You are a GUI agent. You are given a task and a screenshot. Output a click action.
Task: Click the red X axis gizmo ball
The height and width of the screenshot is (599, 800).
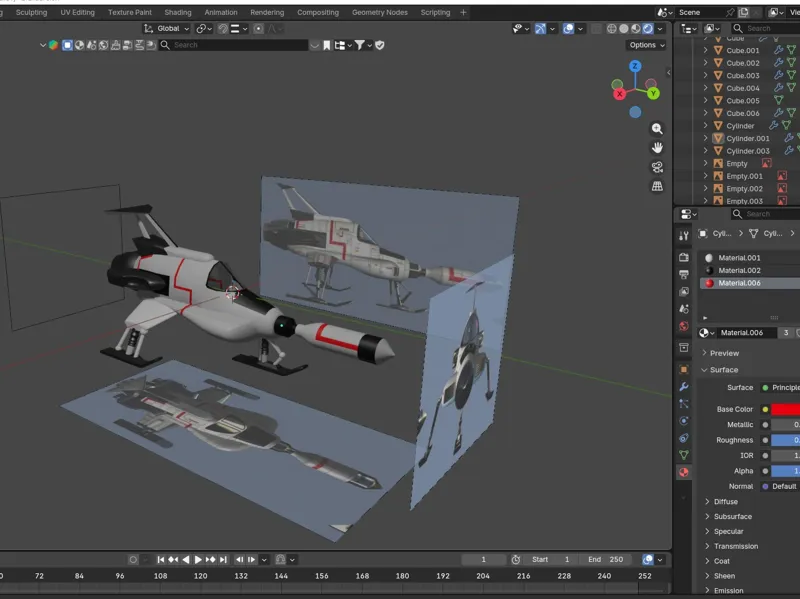click(619, 94)
